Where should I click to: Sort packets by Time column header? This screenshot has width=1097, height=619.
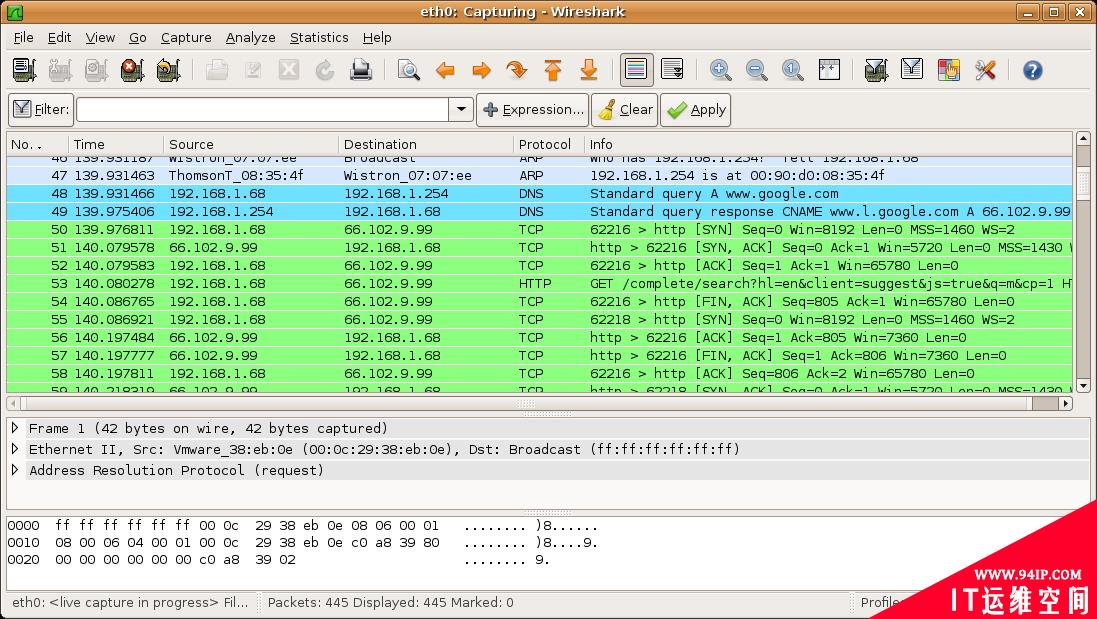click(115, 144)
